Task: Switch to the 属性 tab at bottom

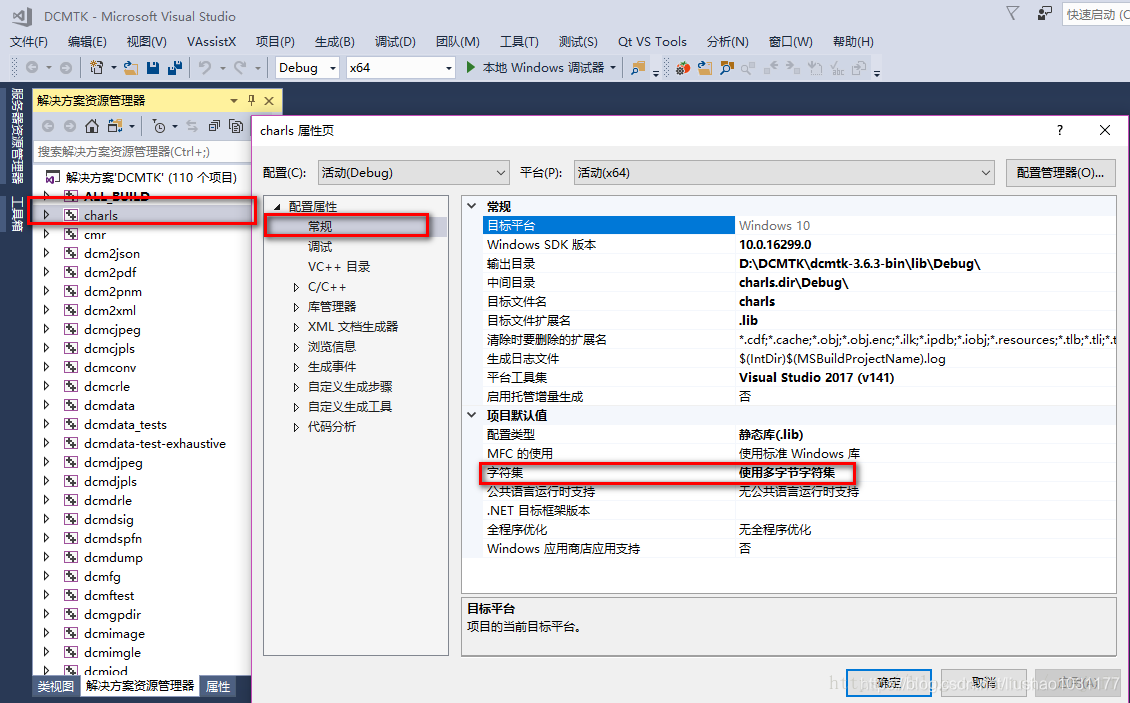Action: [218, 686]
